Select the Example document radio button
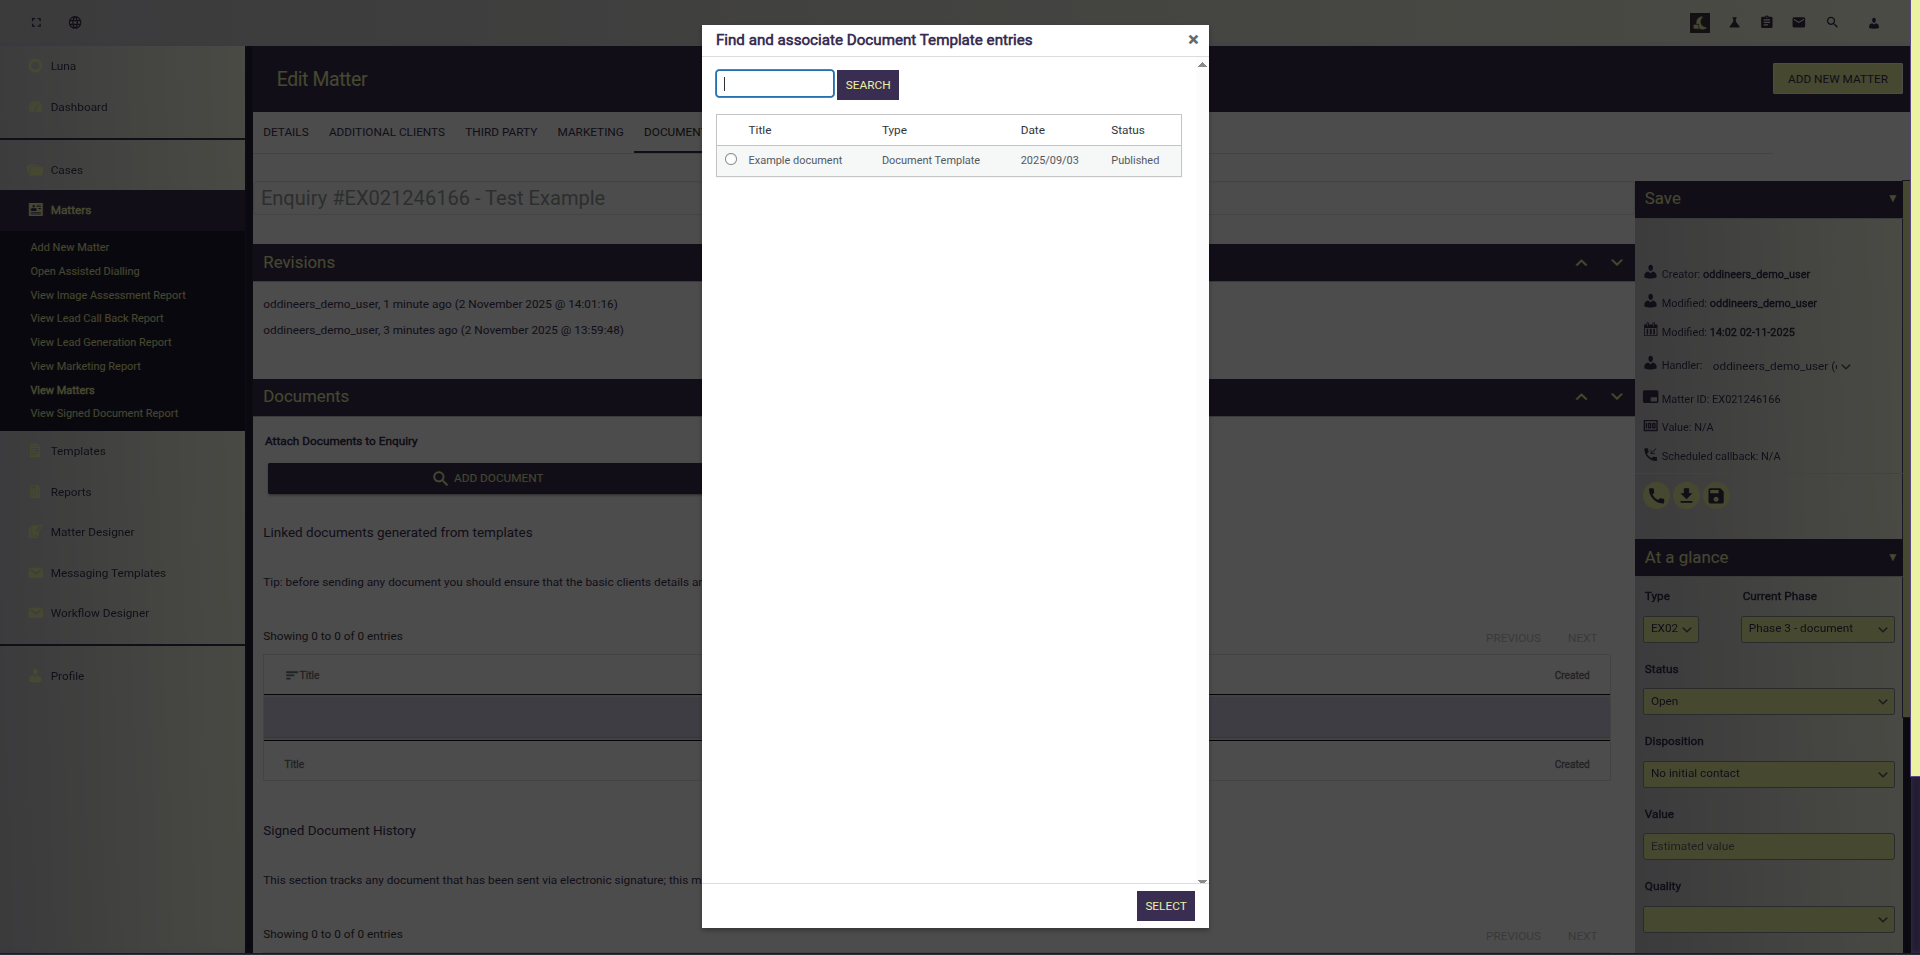 point(731,160)
